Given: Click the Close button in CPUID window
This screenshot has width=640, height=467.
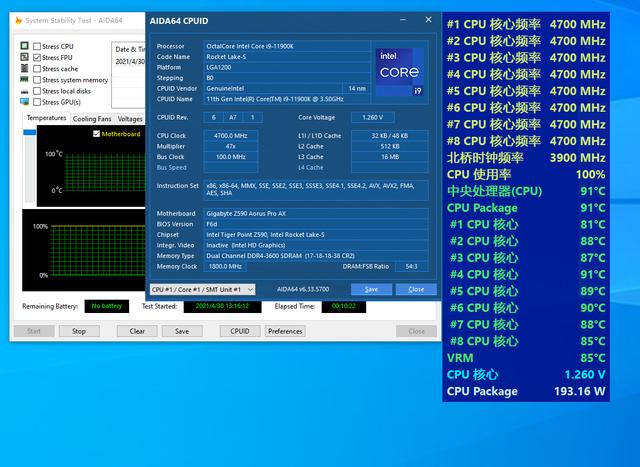Looking at the screenshot, I should click(x=416, y=289).
